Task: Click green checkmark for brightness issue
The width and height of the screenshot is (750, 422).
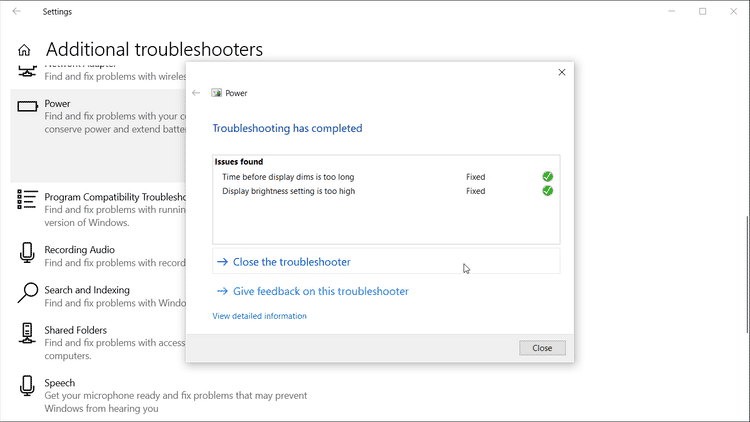Action: click(548, 191)
